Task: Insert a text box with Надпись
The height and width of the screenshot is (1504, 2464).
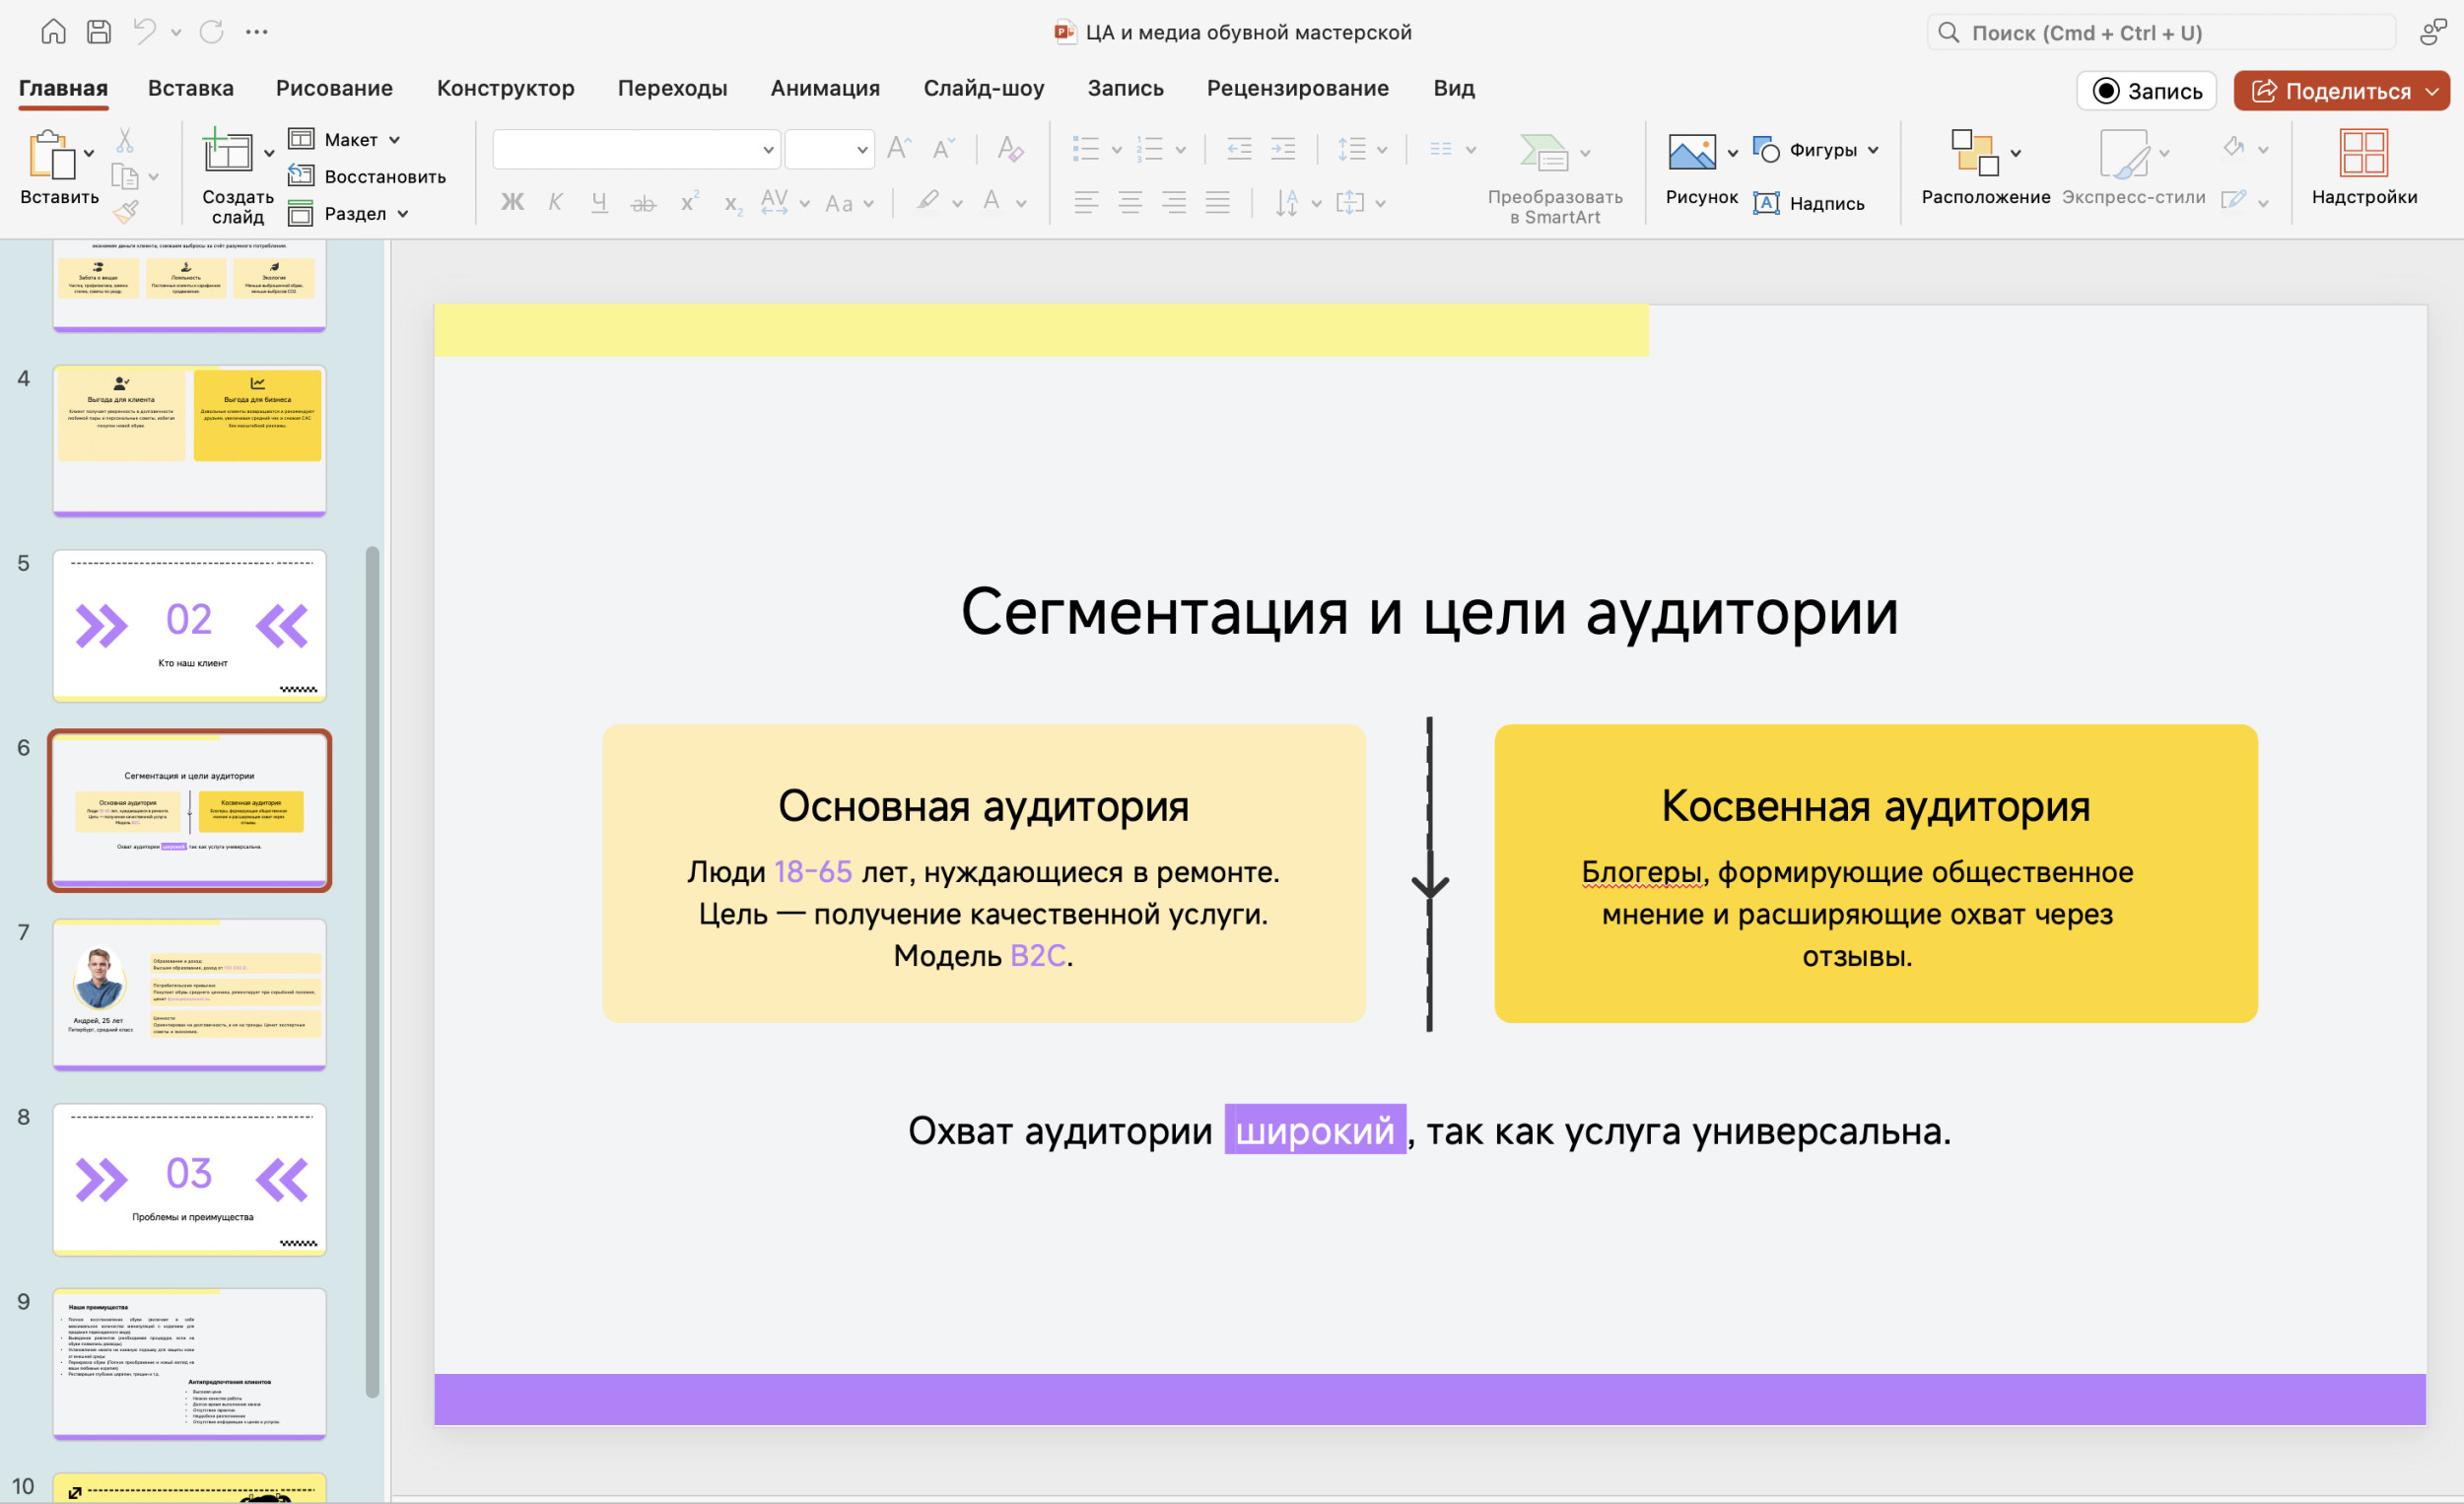Action: [x=1810, y=203]
